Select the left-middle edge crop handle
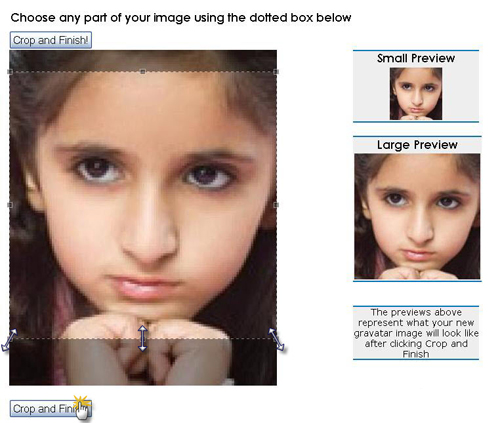The width and height of the screenshot is (500, 423). (x=10, y=205)
